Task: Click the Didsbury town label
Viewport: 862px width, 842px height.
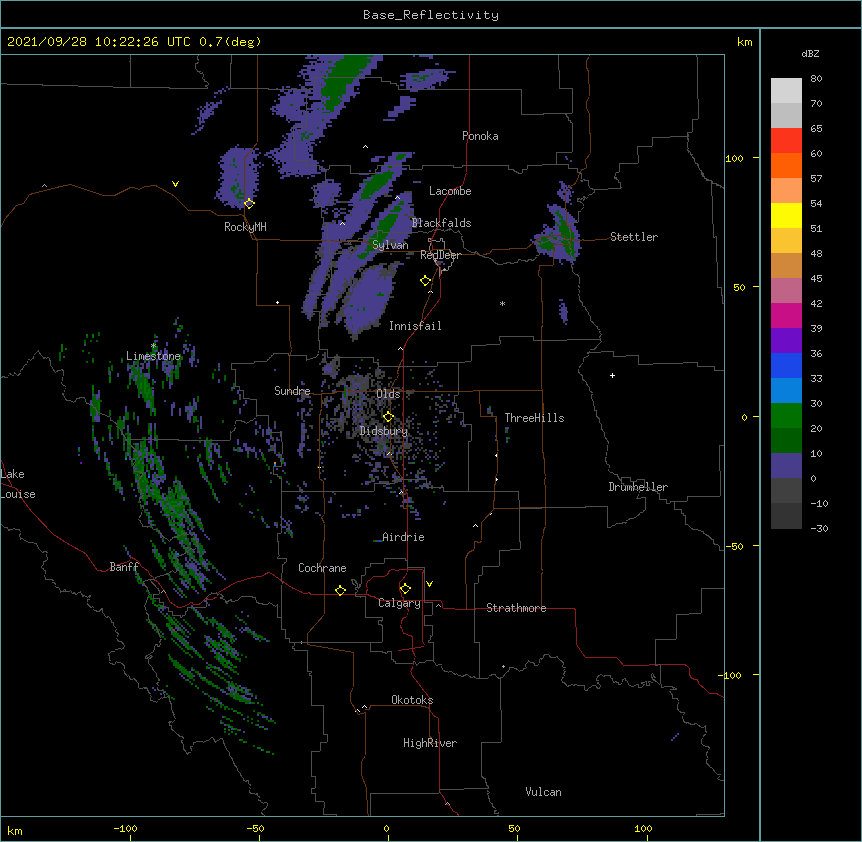Action: (x=384, y=431)
